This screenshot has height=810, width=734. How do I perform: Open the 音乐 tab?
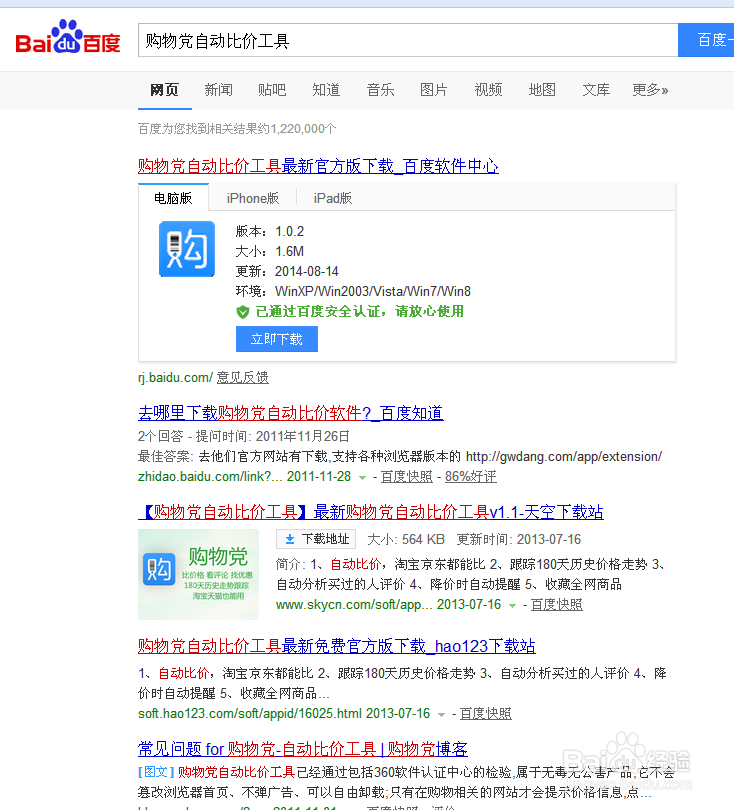coord(380,90)
